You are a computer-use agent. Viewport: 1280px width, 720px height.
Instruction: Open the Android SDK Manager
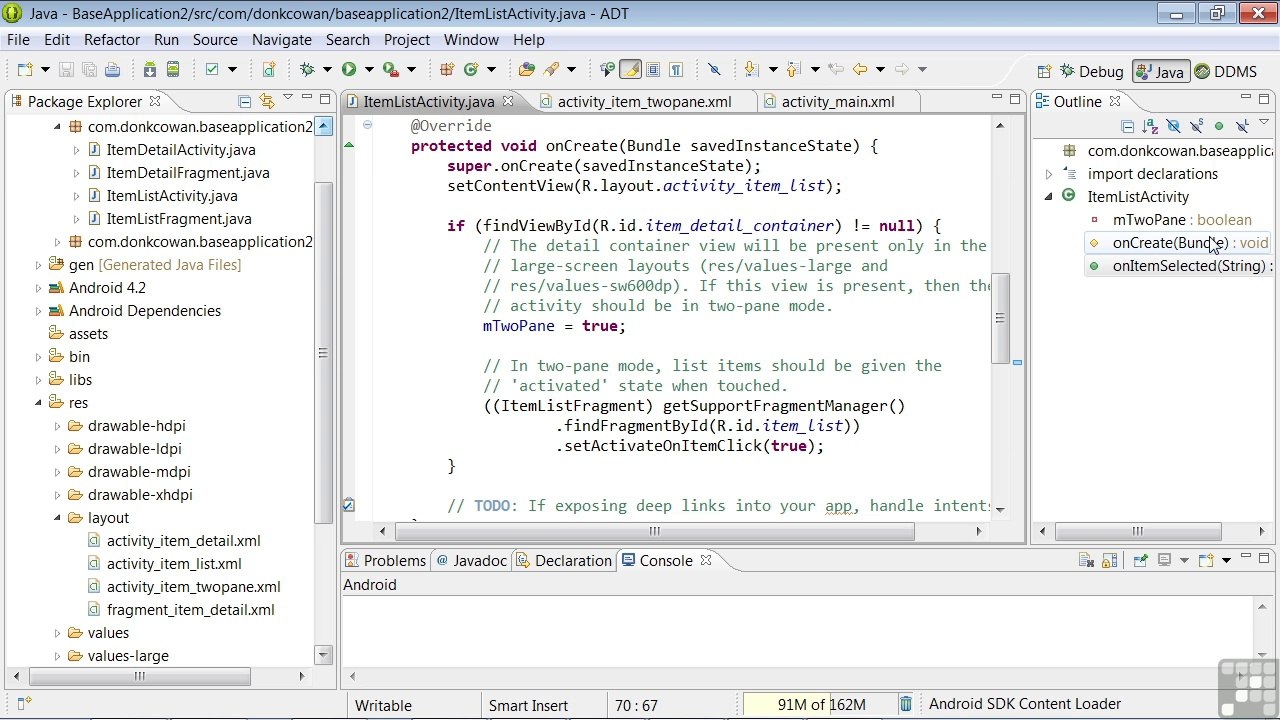click(x=149, y=69)
